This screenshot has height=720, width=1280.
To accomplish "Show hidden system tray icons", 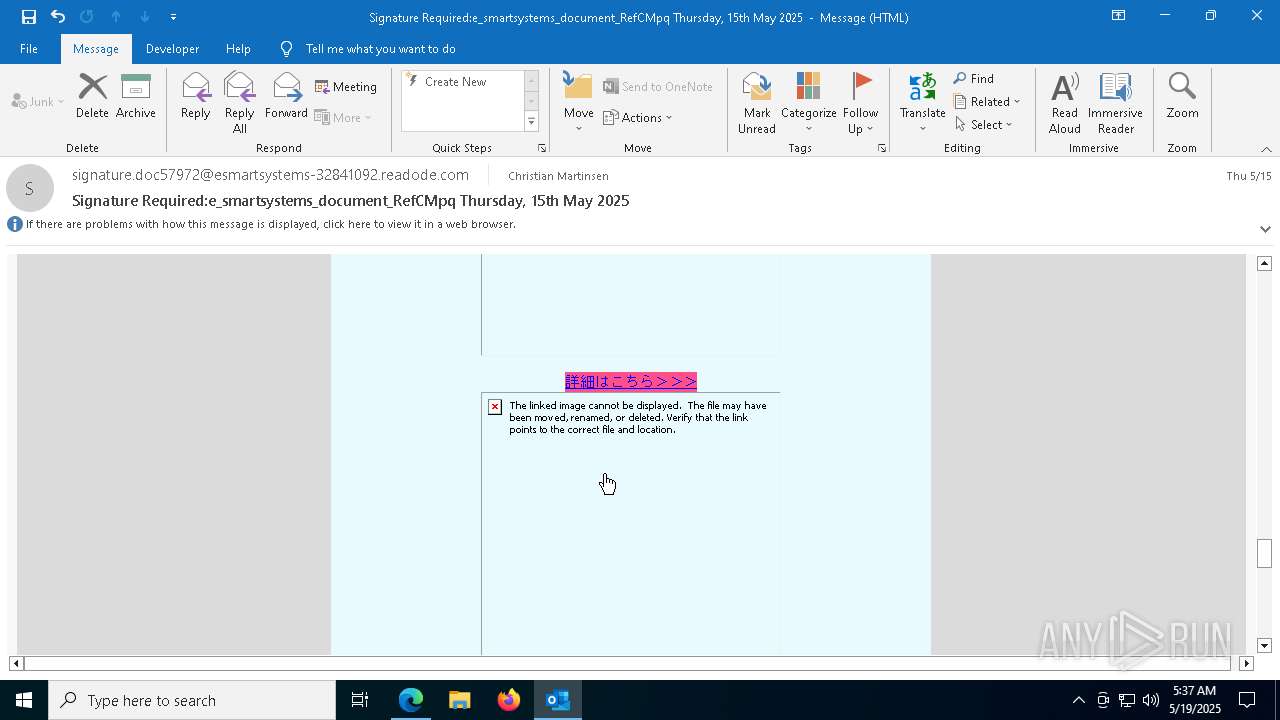I will [1079, 700].
